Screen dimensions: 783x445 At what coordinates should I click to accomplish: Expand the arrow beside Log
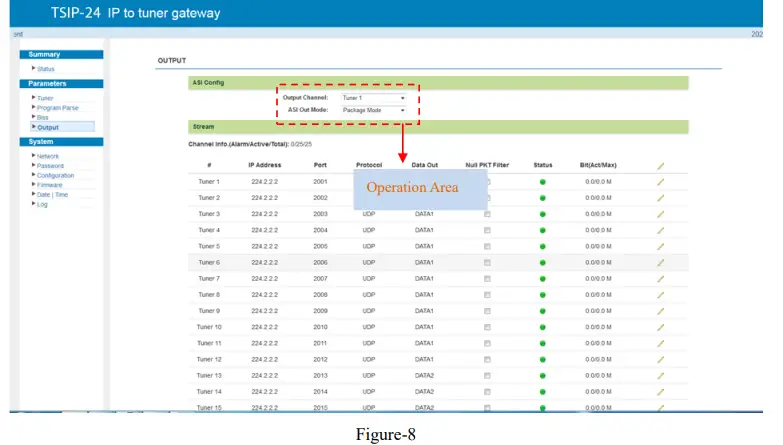33,203
